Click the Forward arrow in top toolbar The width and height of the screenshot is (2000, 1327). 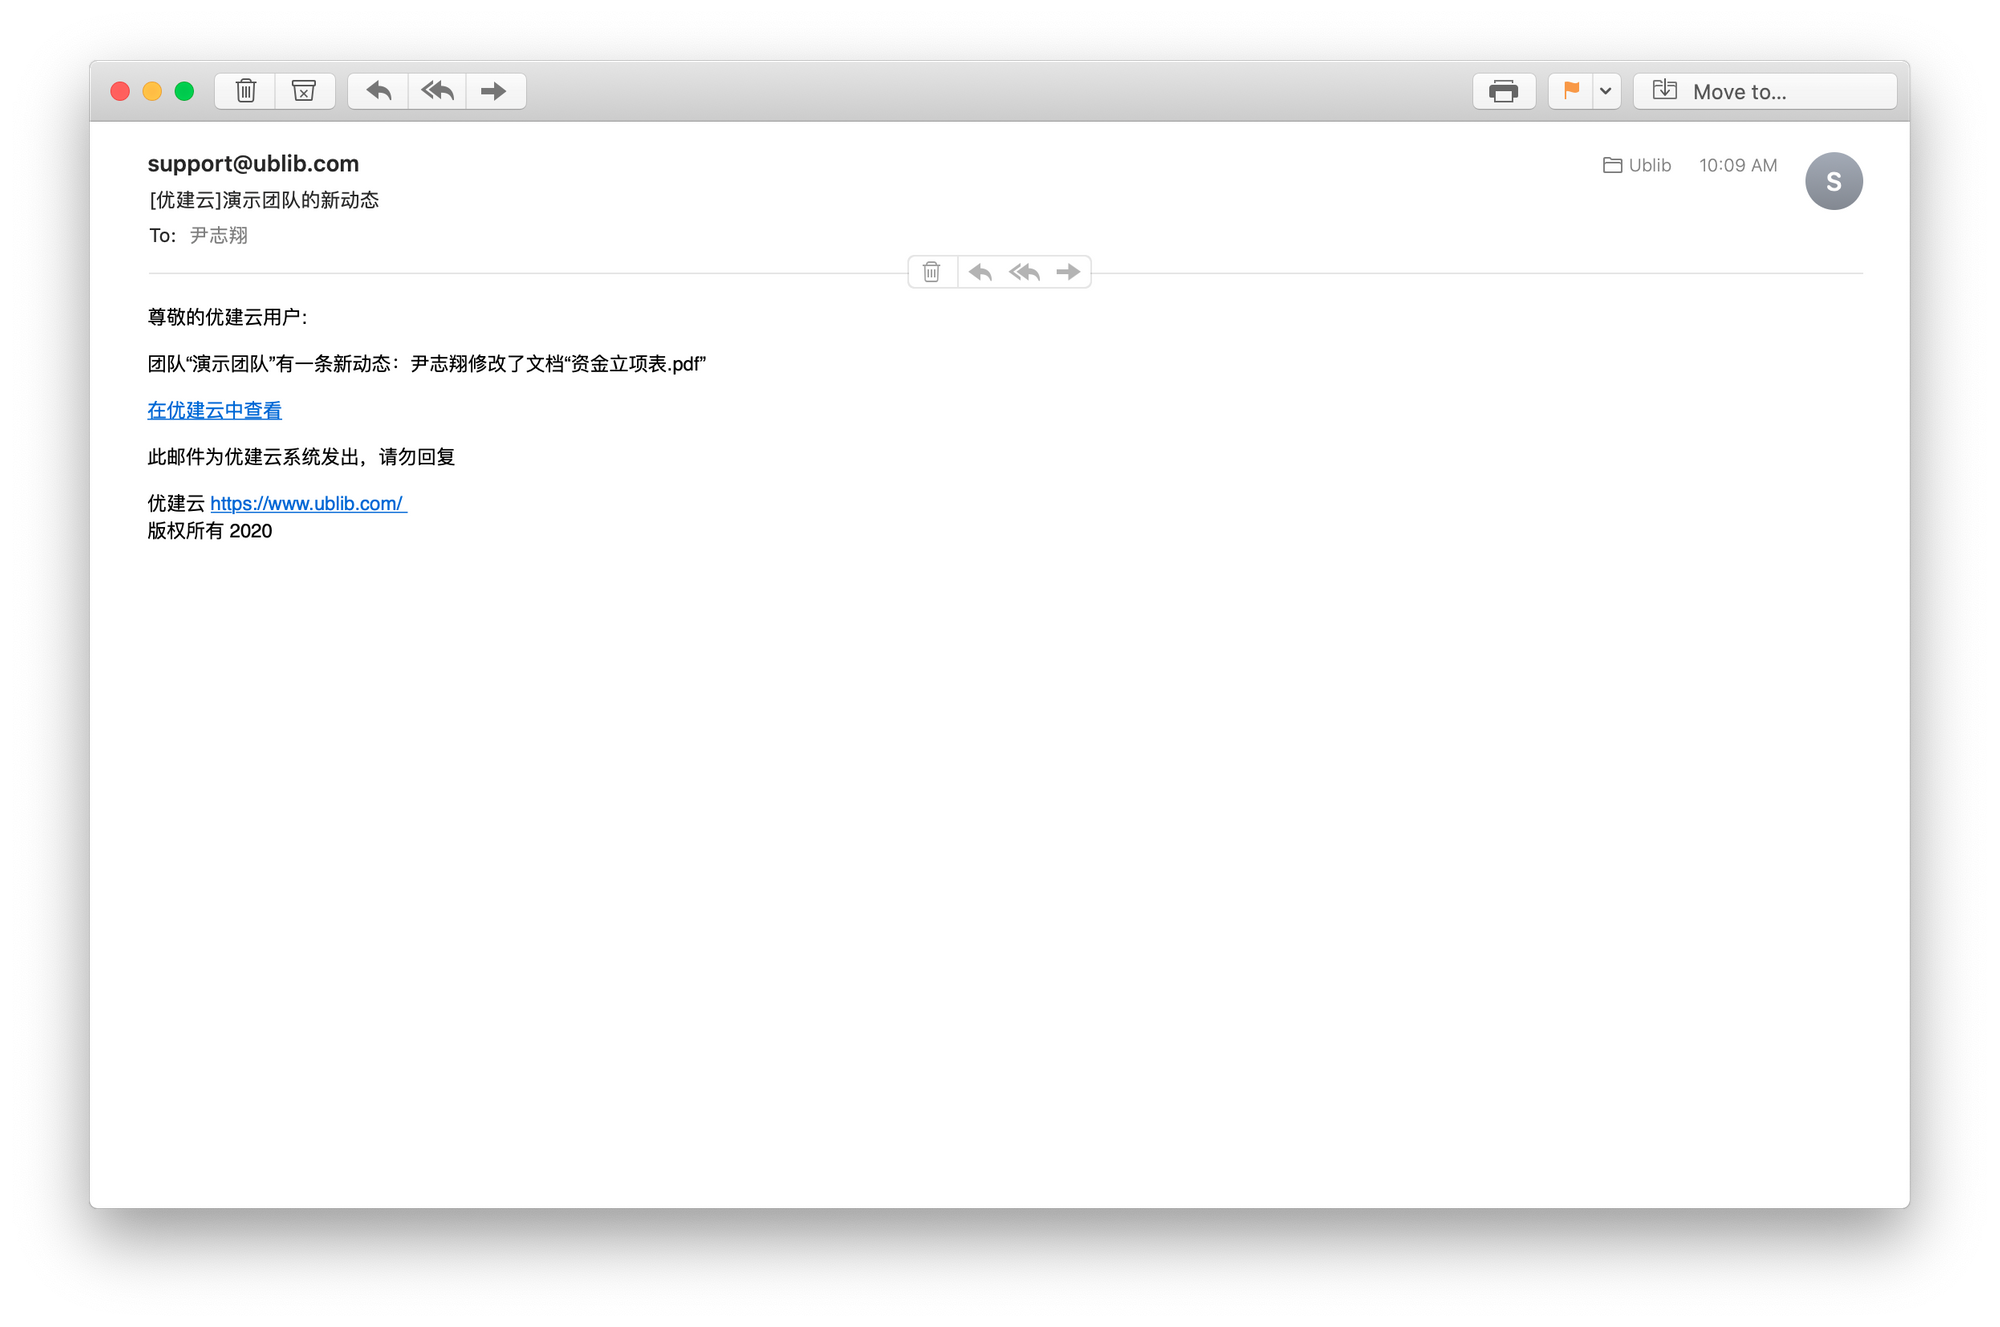coord(494,91)
